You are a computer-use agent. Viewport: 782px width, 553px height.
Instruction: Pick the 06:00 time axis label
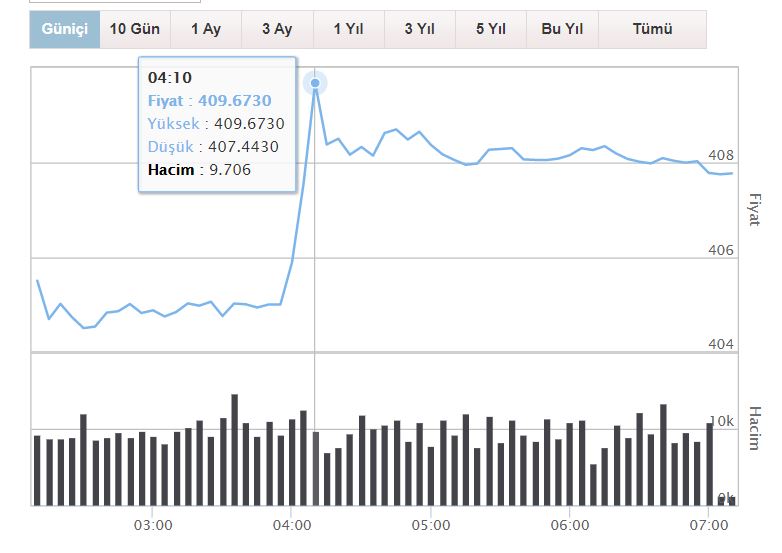tap(568, 524)
